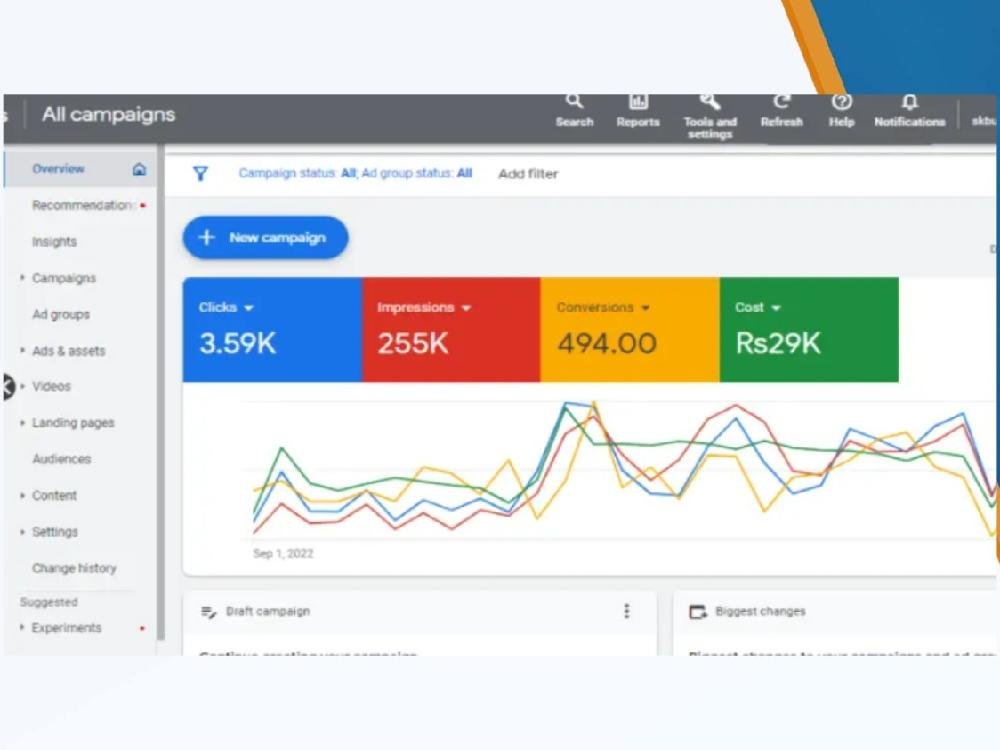Open the Help question mark icon
This screenshot has height=750, width=1000.
842,102
